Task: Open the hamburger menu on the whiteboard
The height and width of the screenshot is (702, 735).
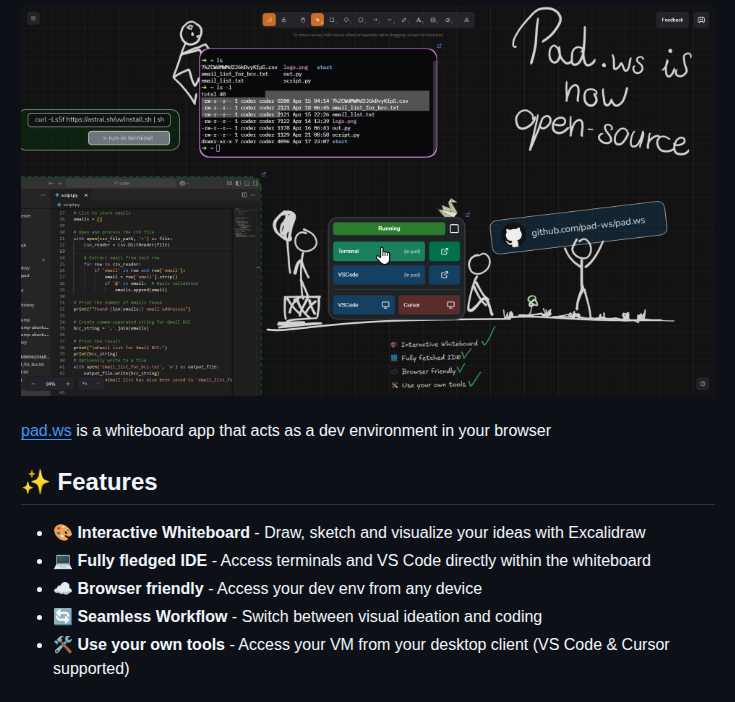Action: [33, 19]
